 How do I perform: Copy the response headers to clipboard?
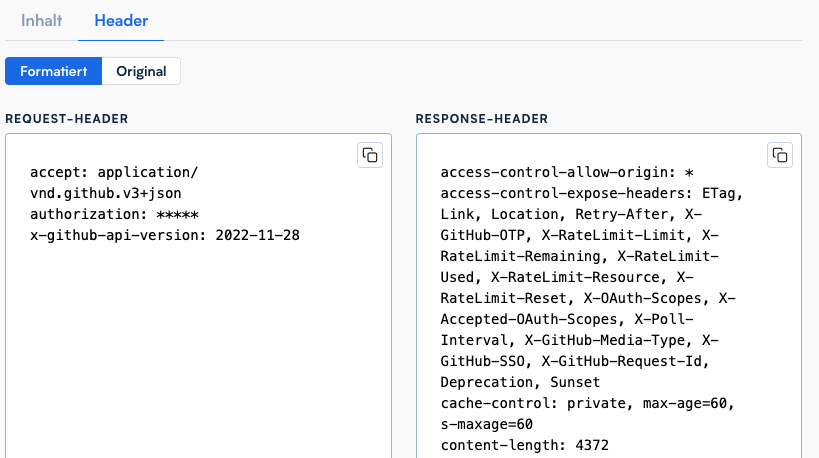[x=780, y=154]
